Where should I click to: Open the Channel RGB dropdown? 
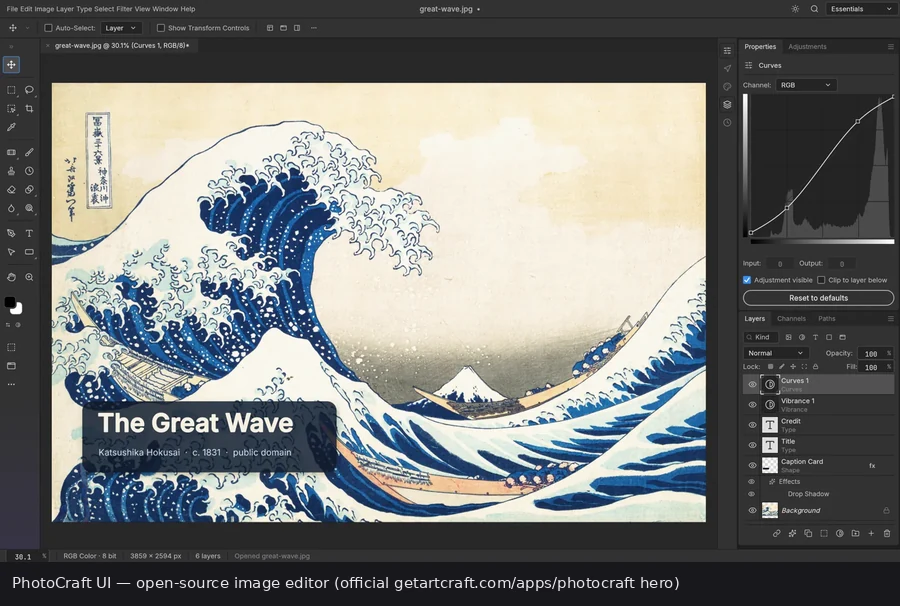click(x=806, y=85)
